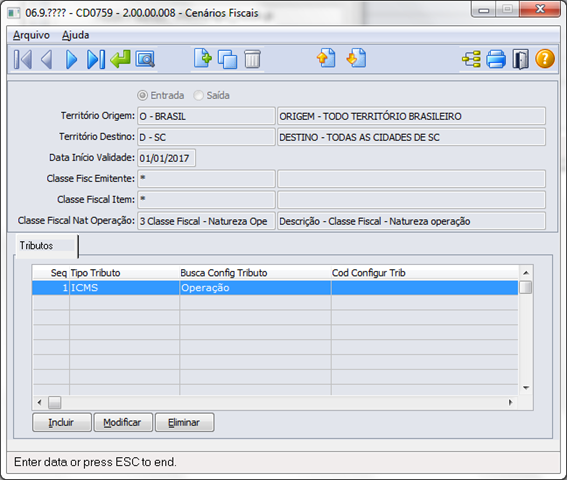
Task: Switch to the Tributos tab
Action: point(46,246)
